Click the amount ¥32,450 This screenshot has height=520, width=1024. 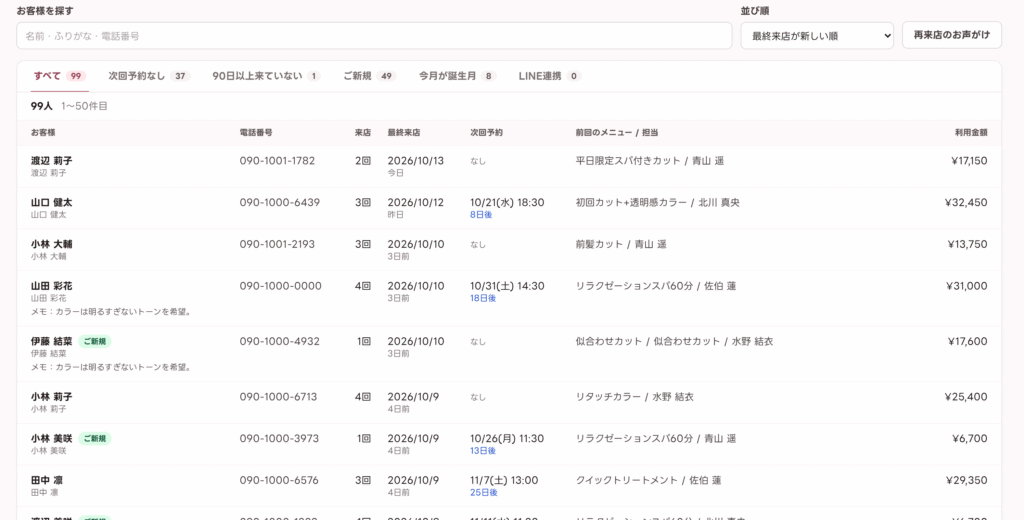[967, 203]
